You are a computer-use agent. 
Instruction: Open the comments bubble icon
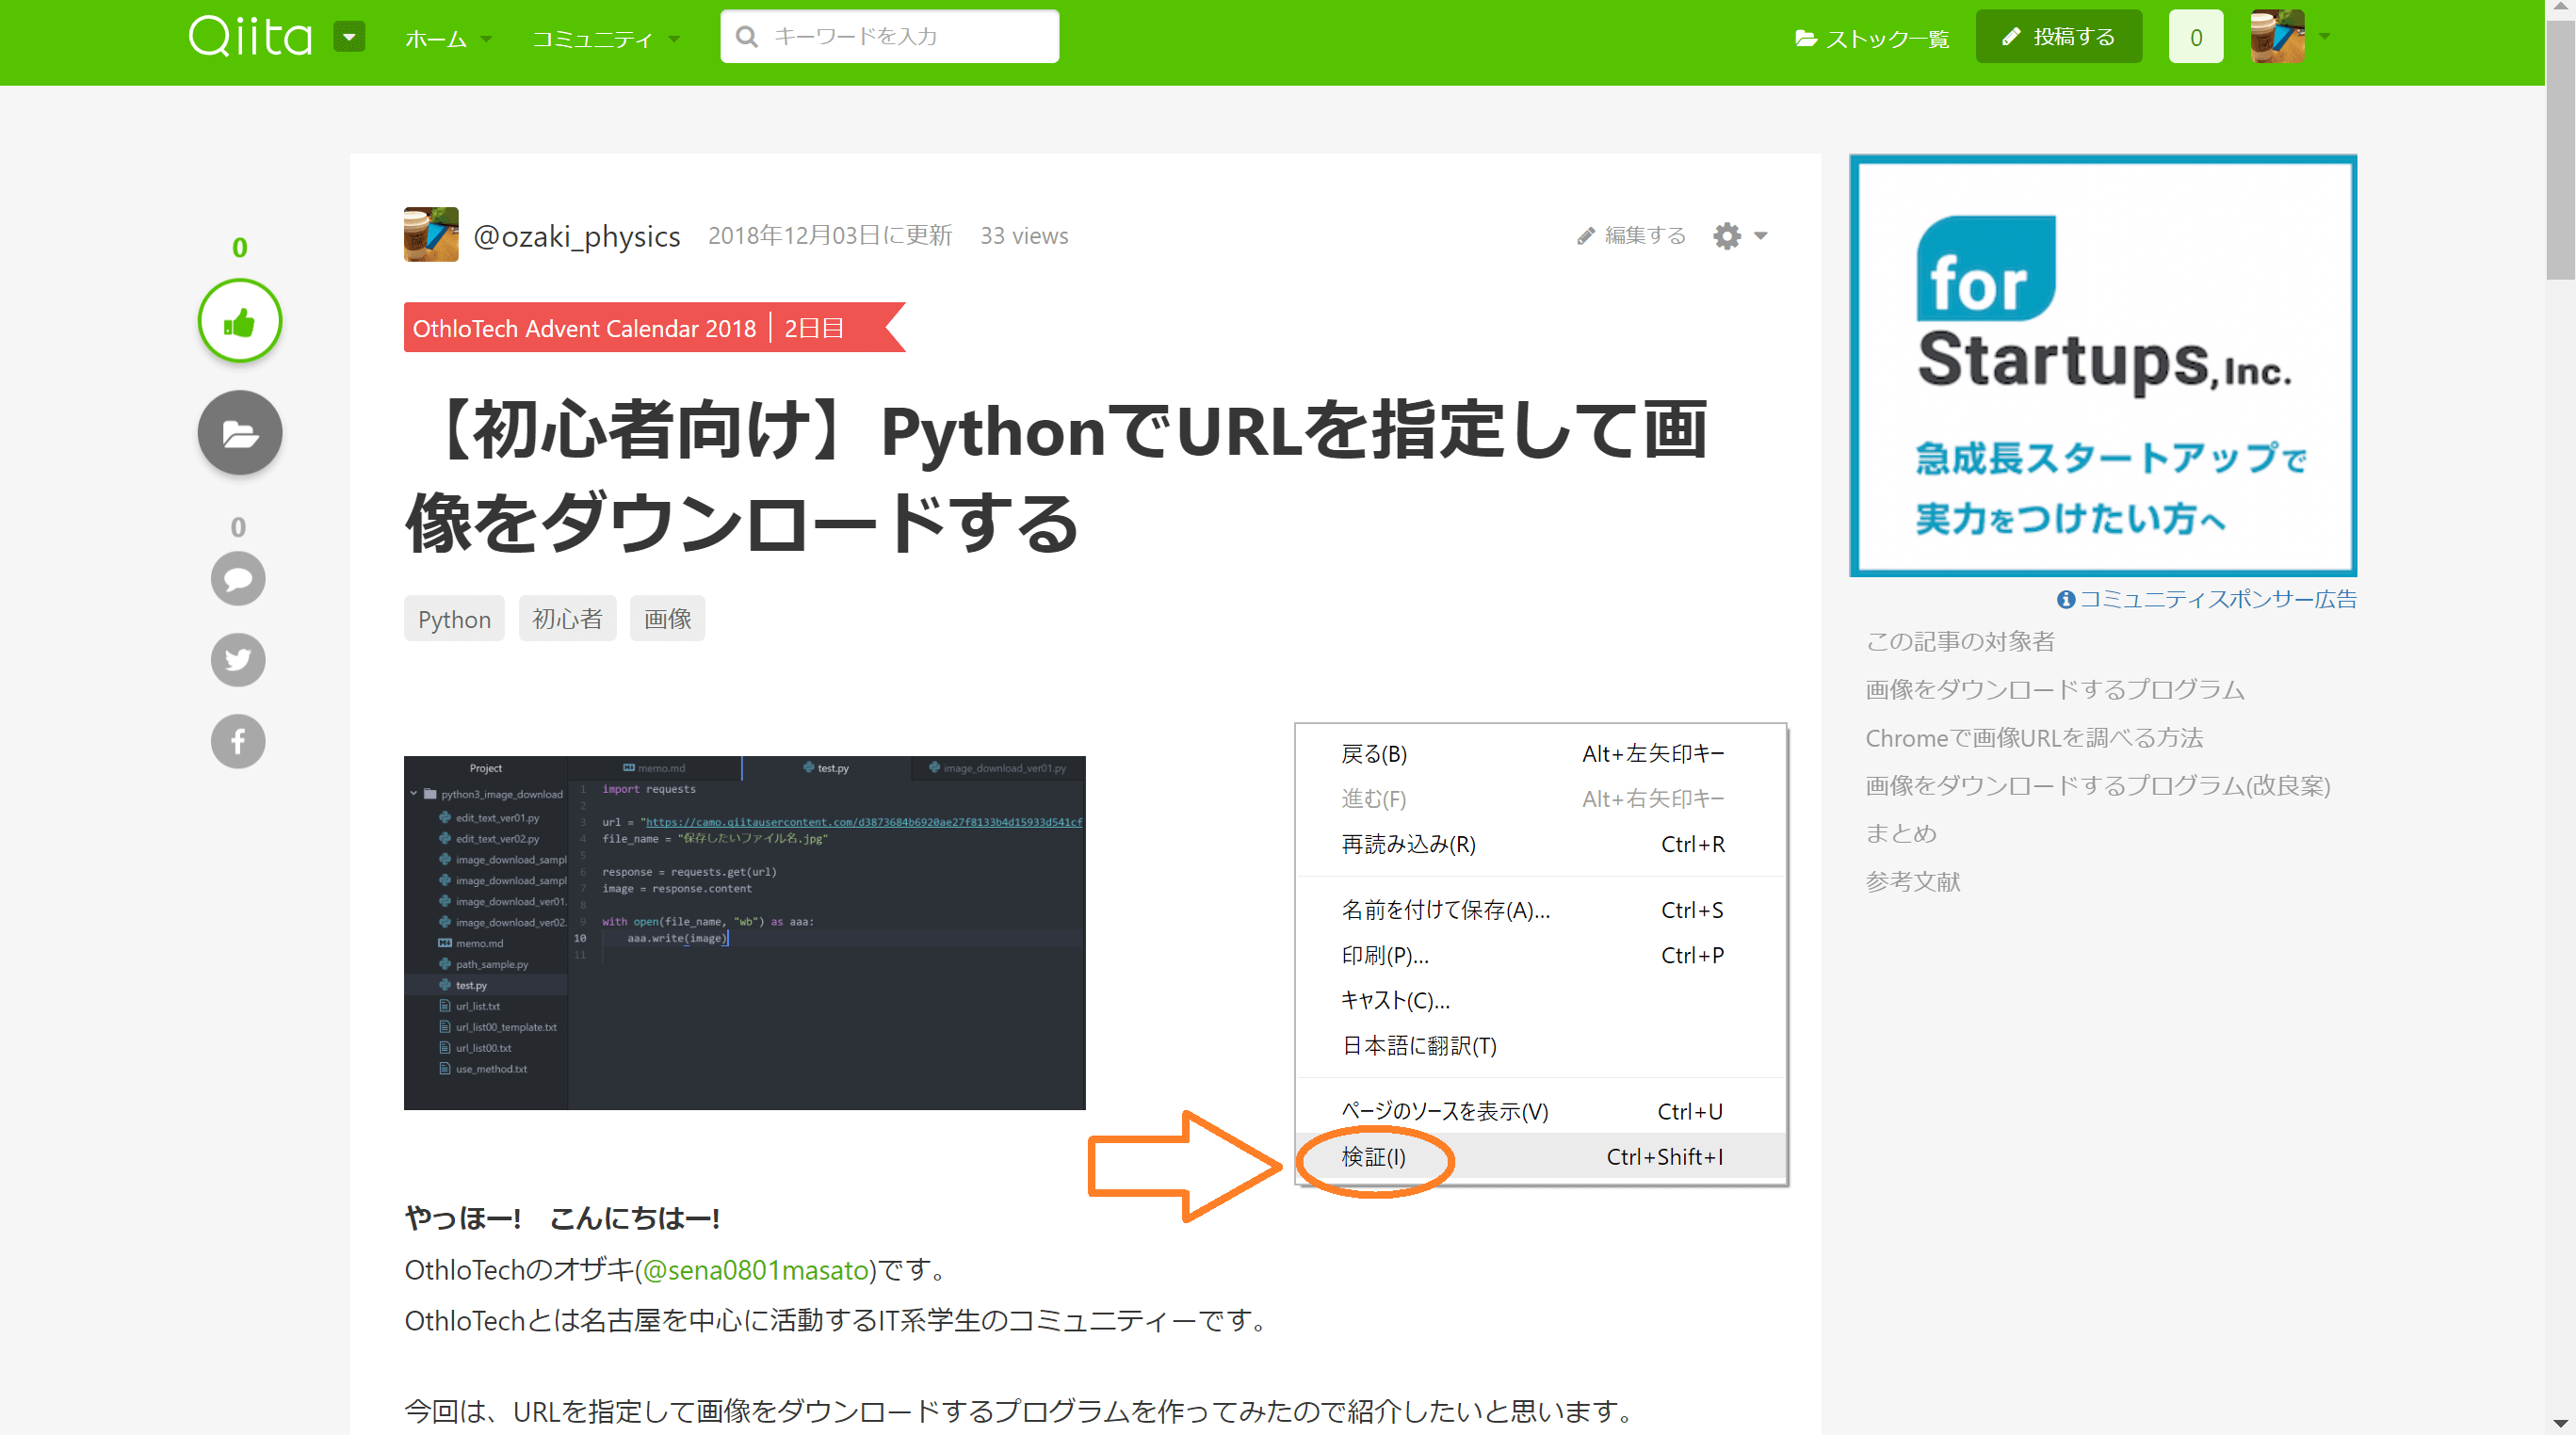(238, 579)
